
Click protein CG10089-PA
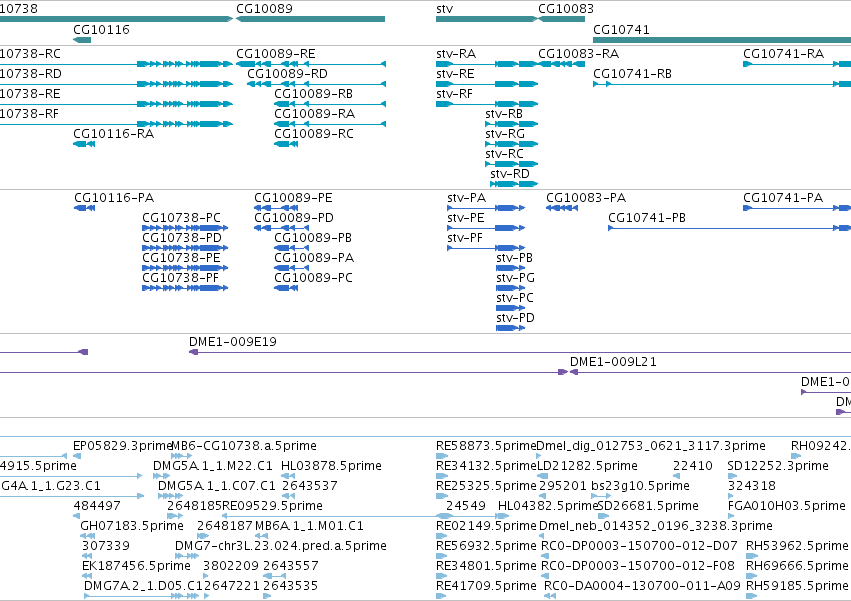point(291,268)
